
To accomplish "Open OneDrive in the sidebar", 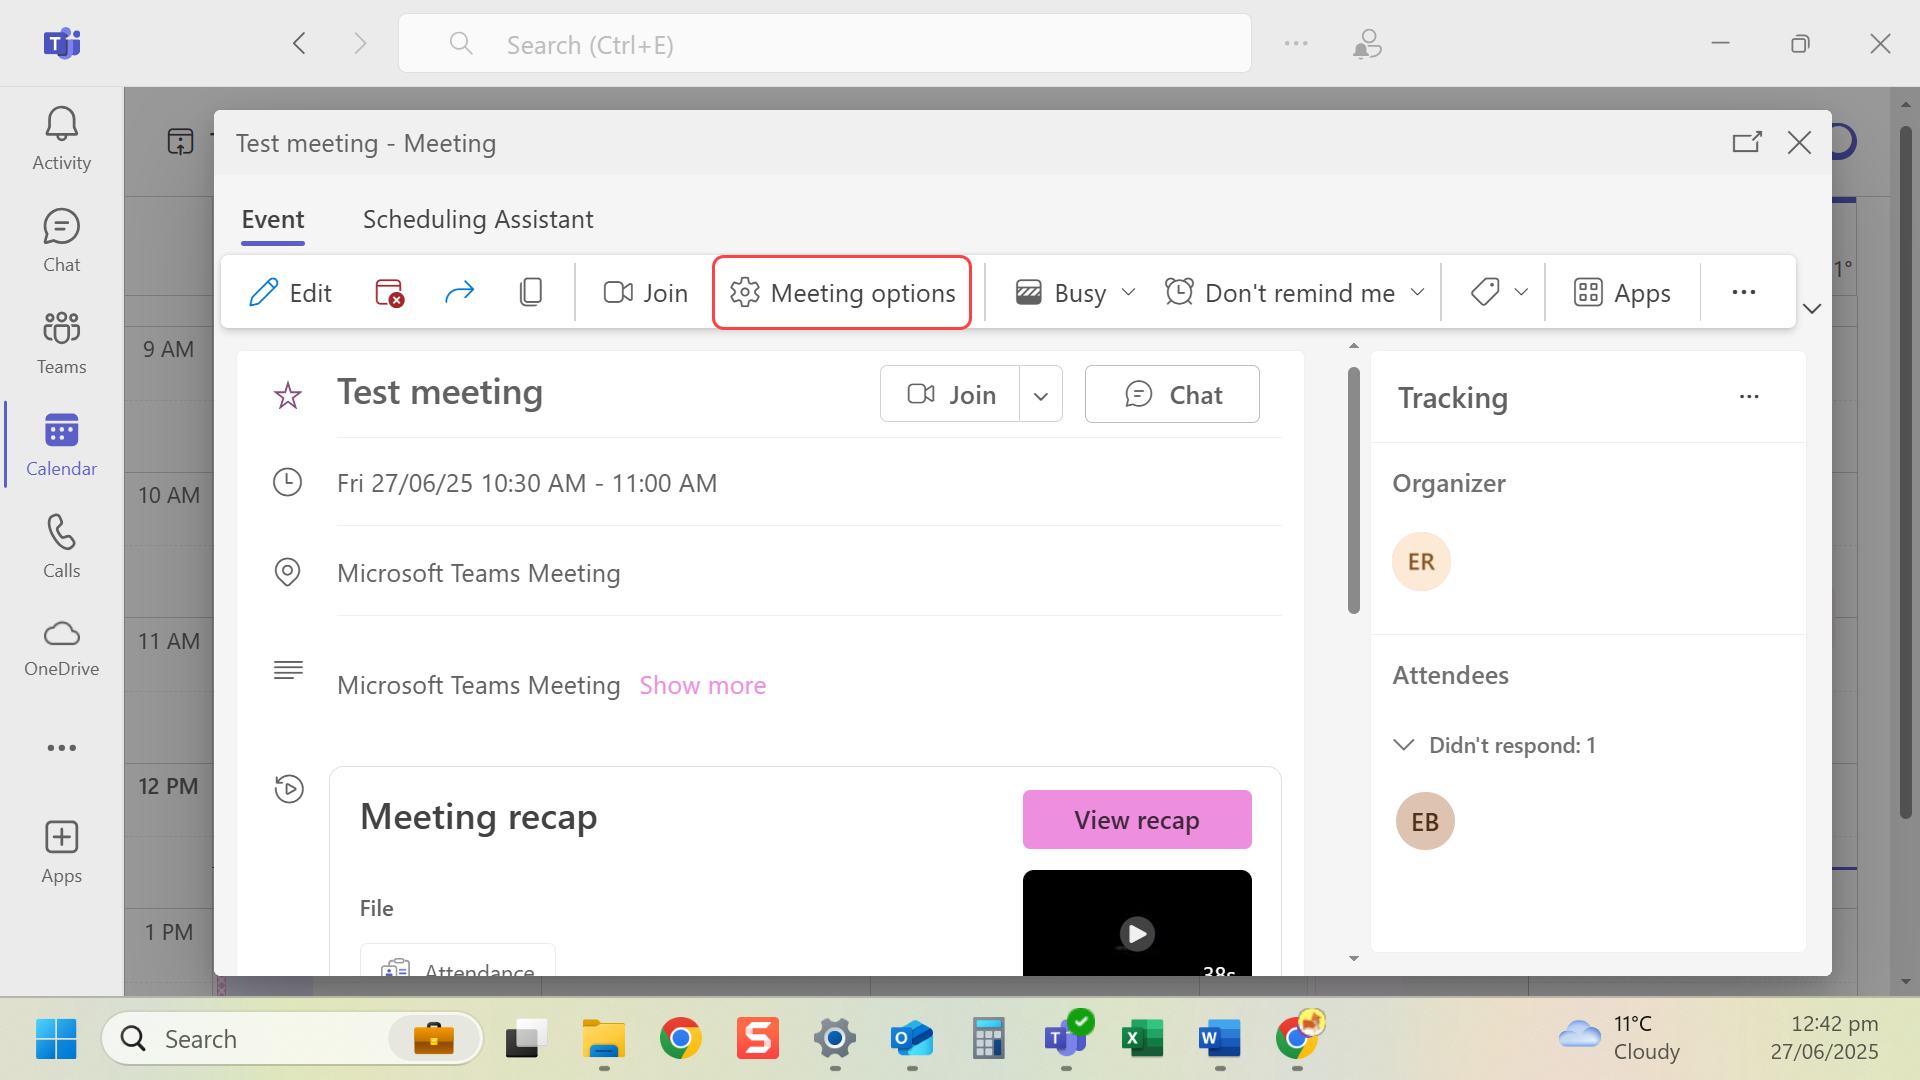I will click(x=61, y=648).
